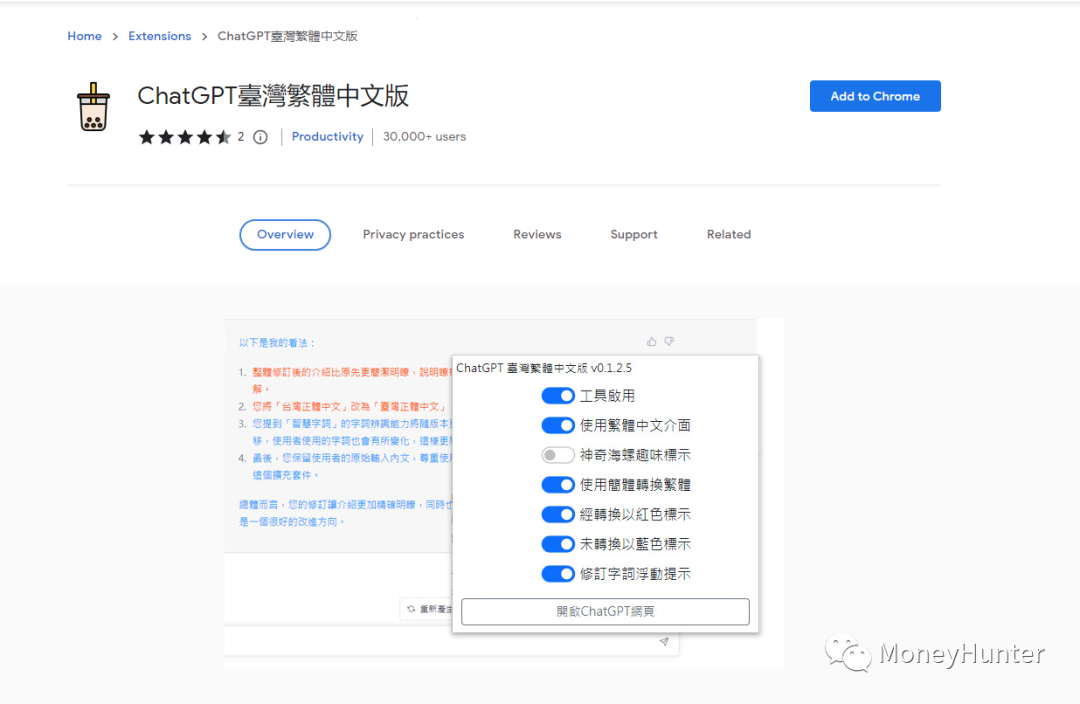
Task: Open the rating info circle icon
Action: (x=260, y=137)
